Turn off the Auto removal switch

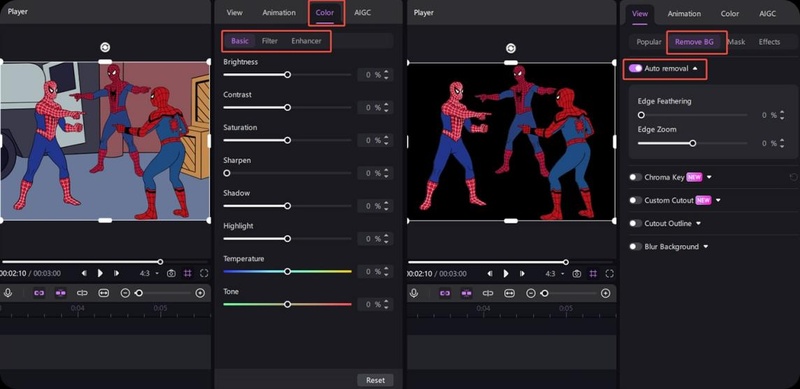(x=635, y=68)
